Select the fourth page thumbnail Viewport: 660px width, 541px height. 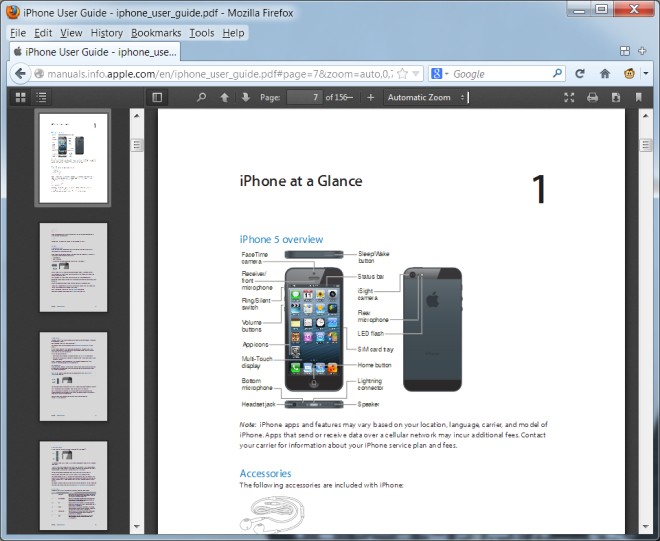pos(73,485)
